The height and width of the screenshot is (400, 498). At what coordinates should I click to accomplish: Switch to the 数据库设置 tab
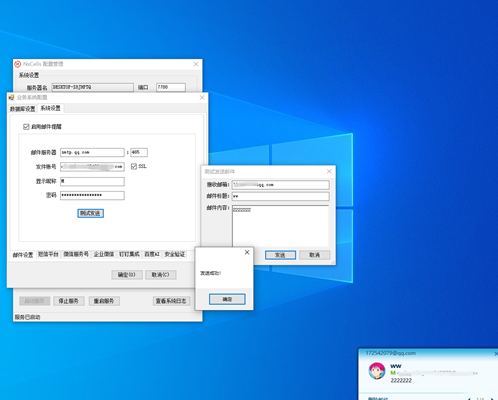(x=22, y=109)
